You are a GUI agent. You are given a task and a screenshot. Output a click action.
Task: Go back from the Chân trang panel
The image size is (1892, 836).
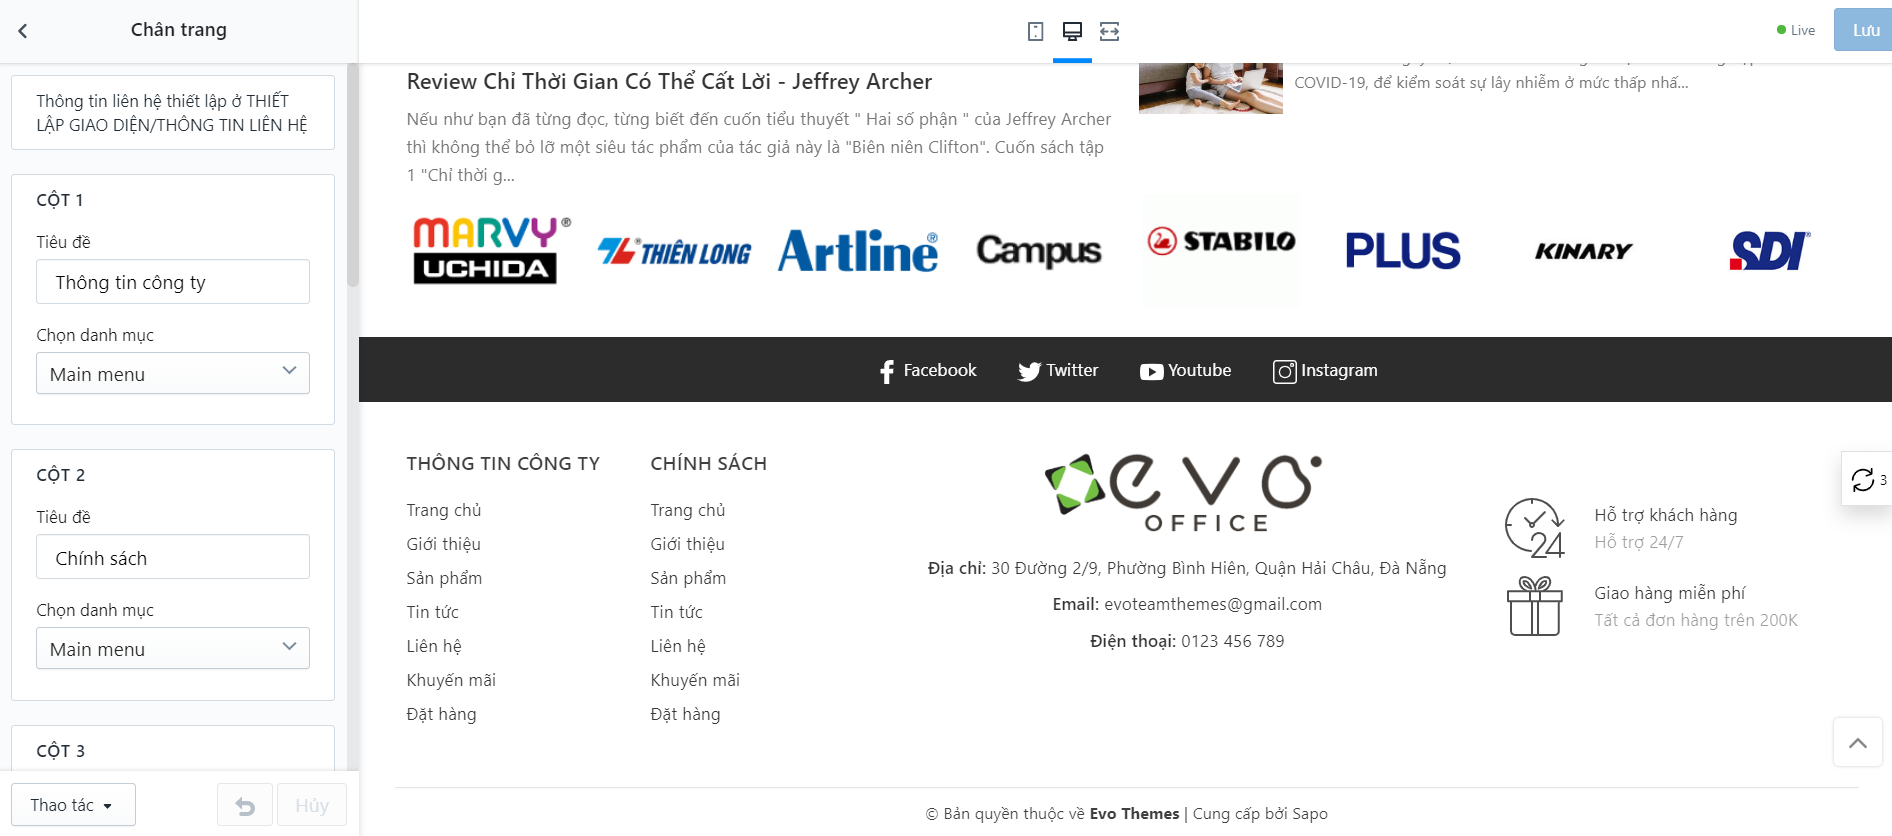coord(23,31)
